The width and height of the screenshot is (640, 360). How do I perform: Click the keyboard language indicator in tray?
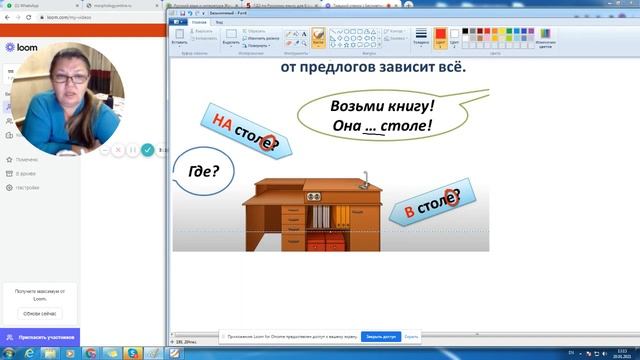(571, 353)
